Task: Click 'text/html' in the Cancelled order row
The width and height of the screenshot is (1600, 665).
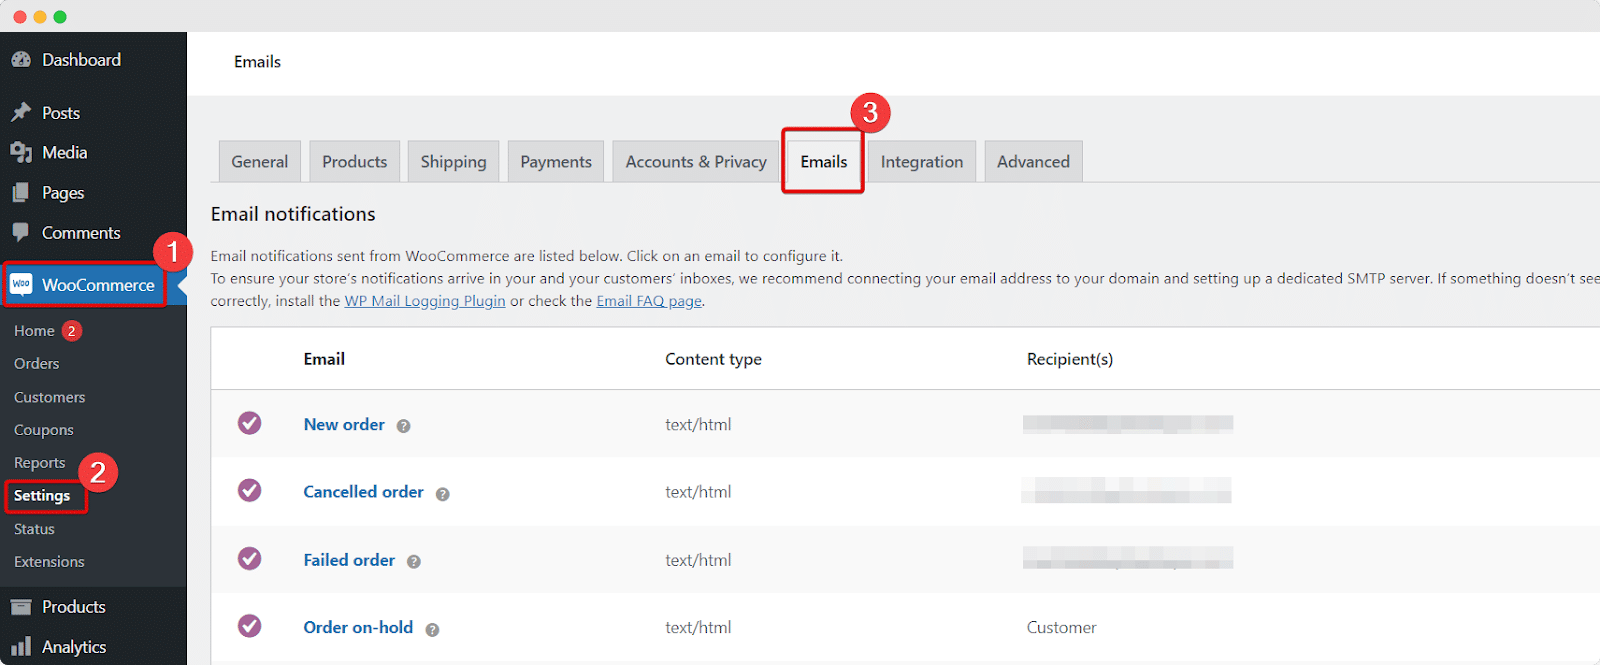Action: click(x=698, y=492)
